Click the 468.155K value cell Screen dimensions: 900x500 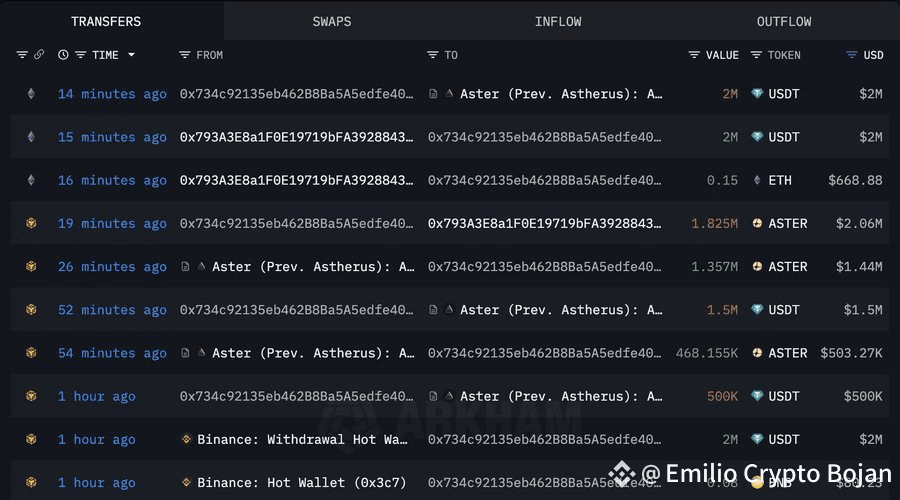click(x=707, y=352)
